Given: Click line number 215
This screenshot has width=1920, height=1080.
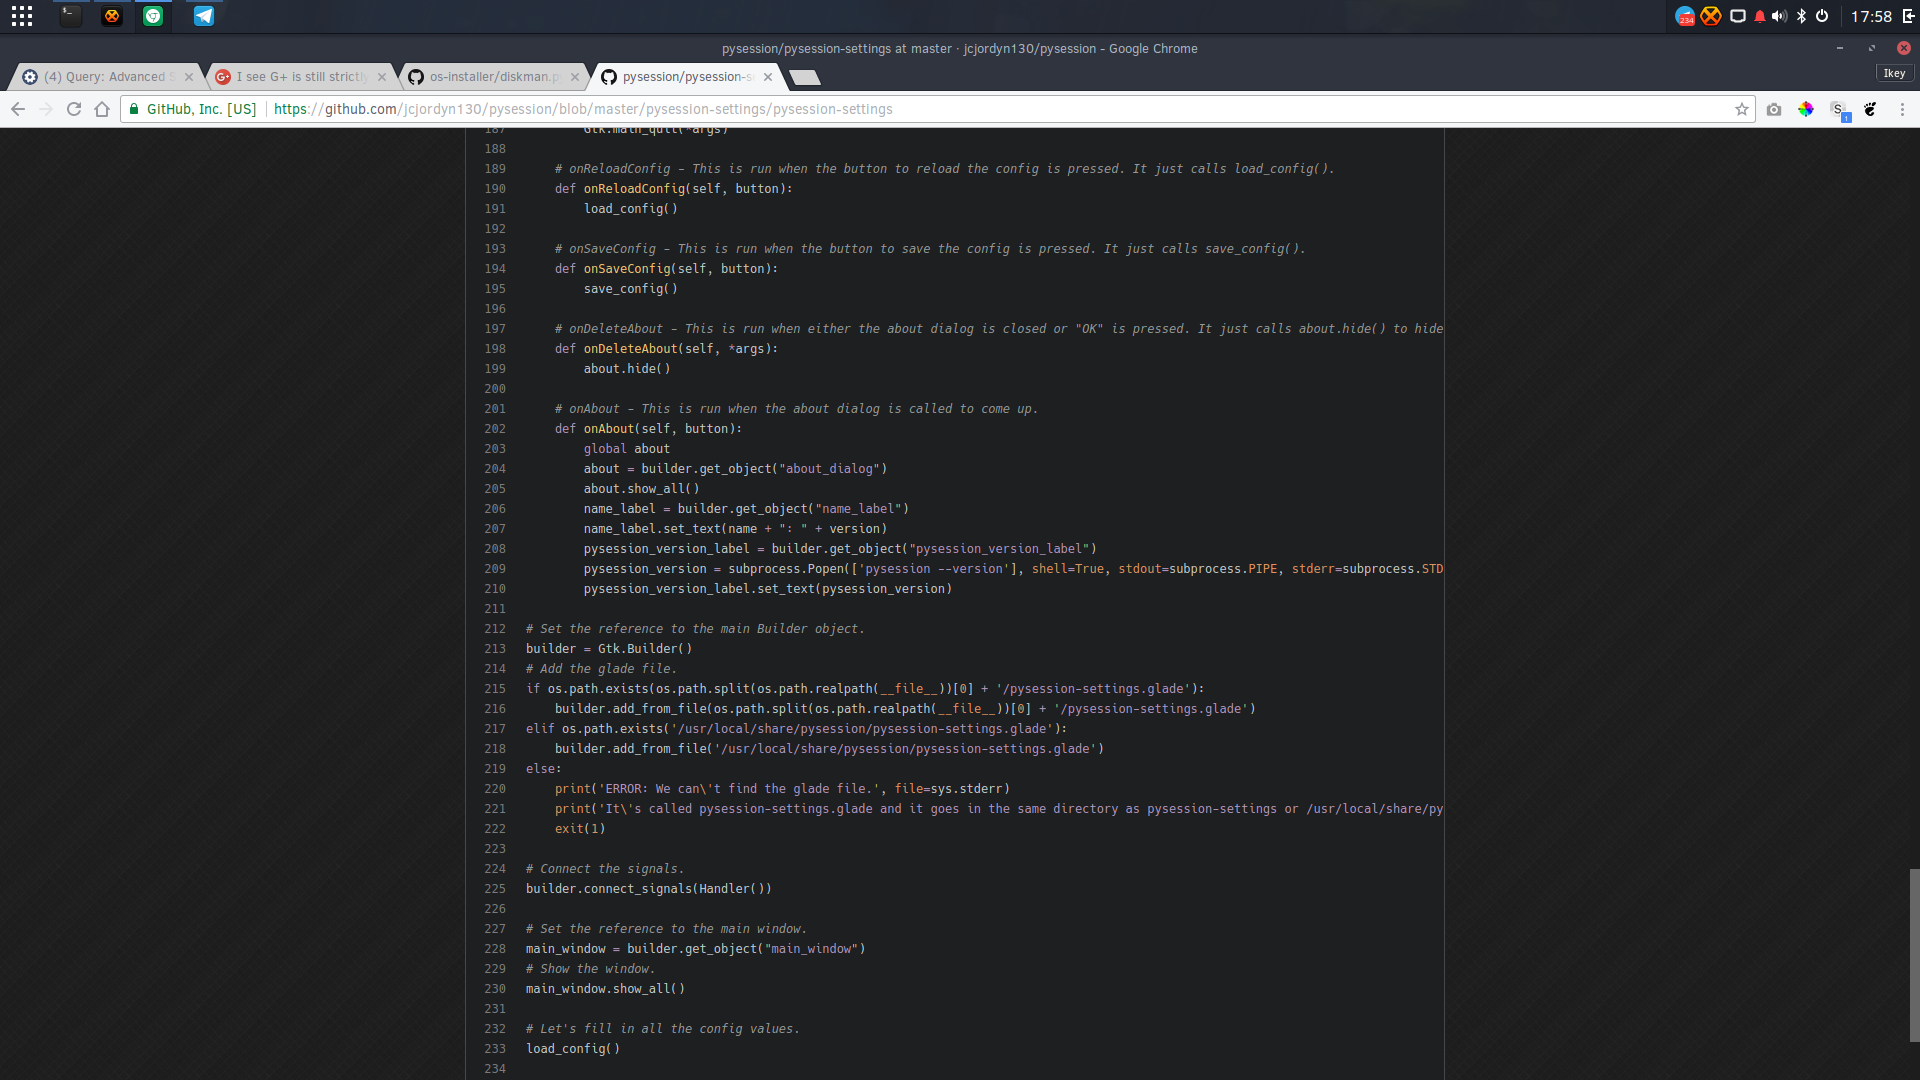Looking at the screenshot, I should [x=495, y=689].
